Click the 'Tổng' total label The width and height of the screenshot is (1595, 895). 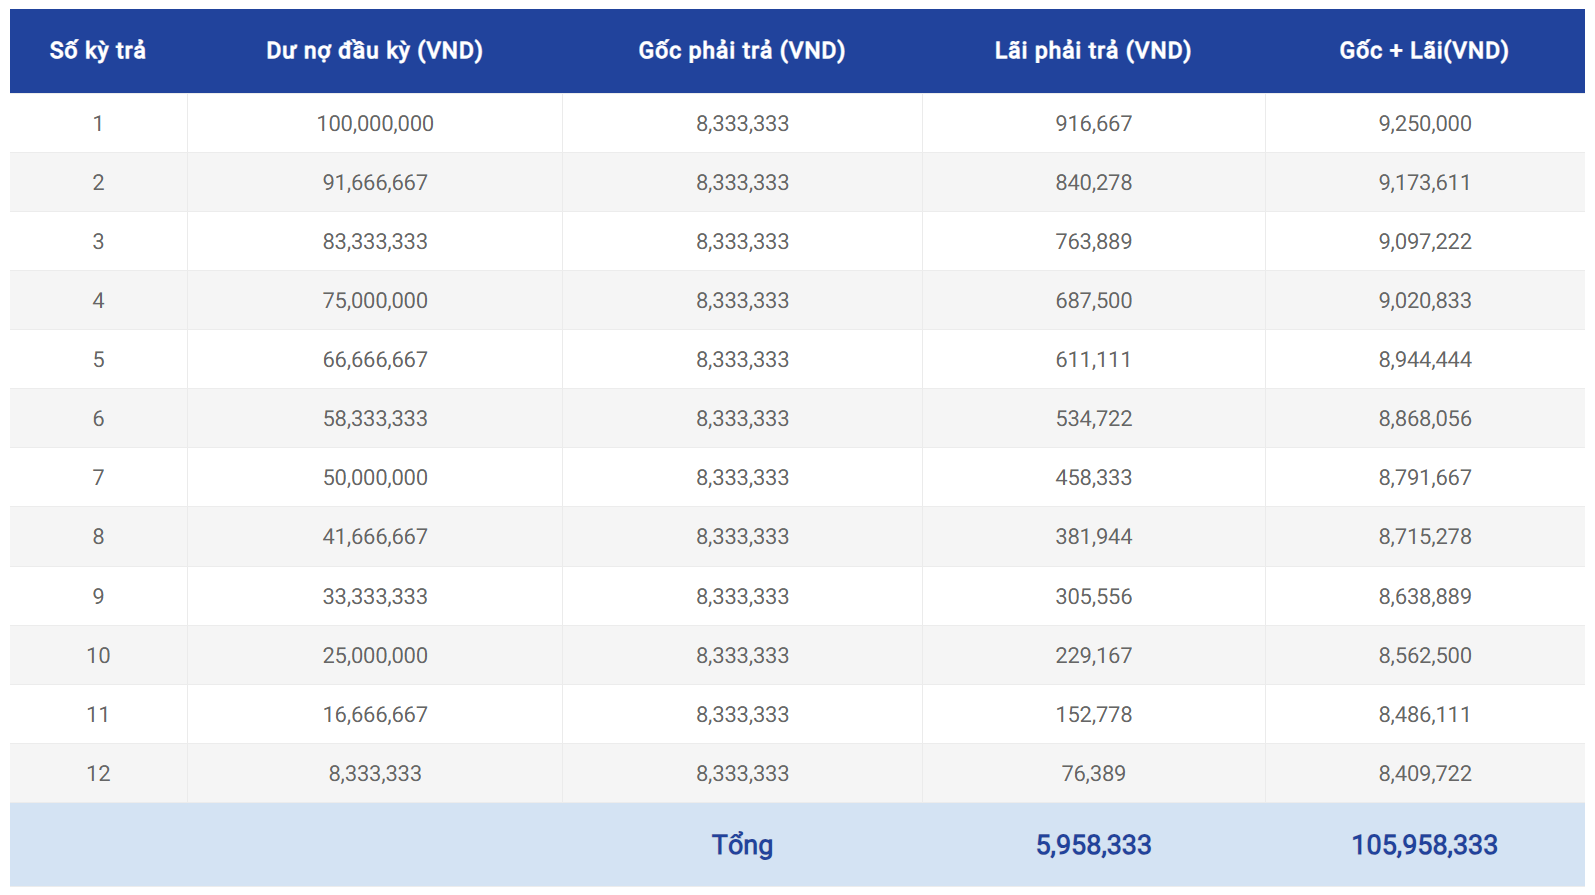[742, 845]
